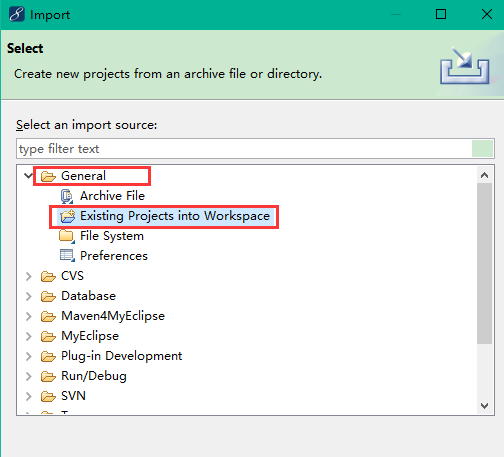Click the Maven4MyEclipse folder icon
This screenshot has width=504, height=457.
48,316
